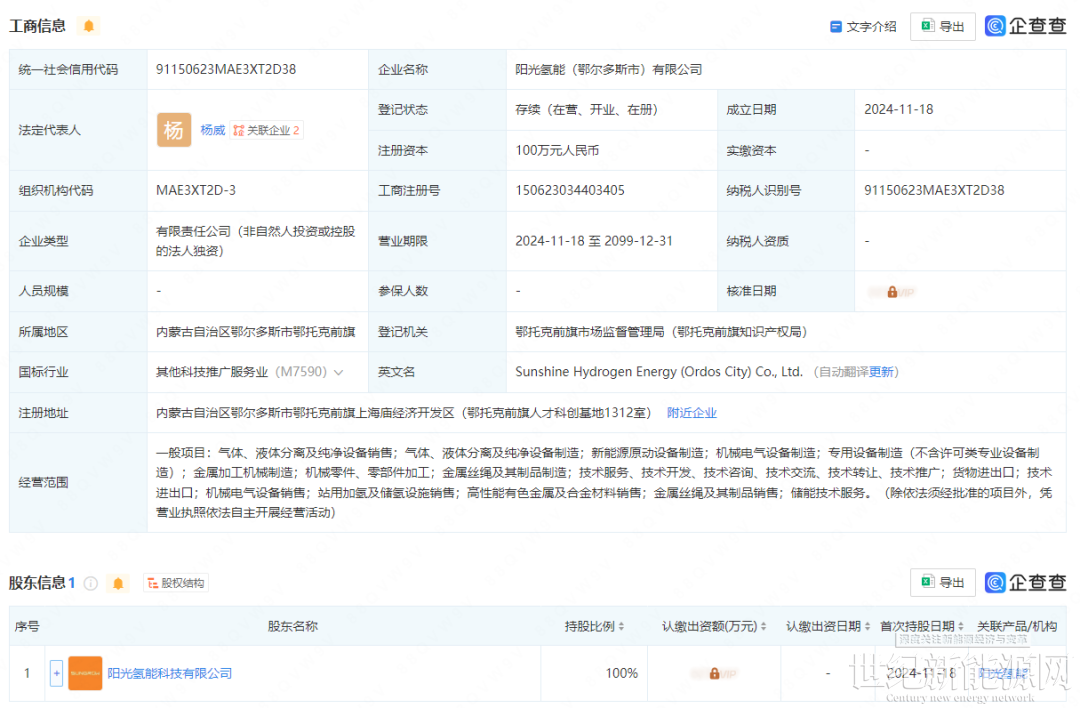The width and height of the screenshot is (1080, 708).
Task: Open 附近企业 nearby companies link
Action: pos(692,413)
